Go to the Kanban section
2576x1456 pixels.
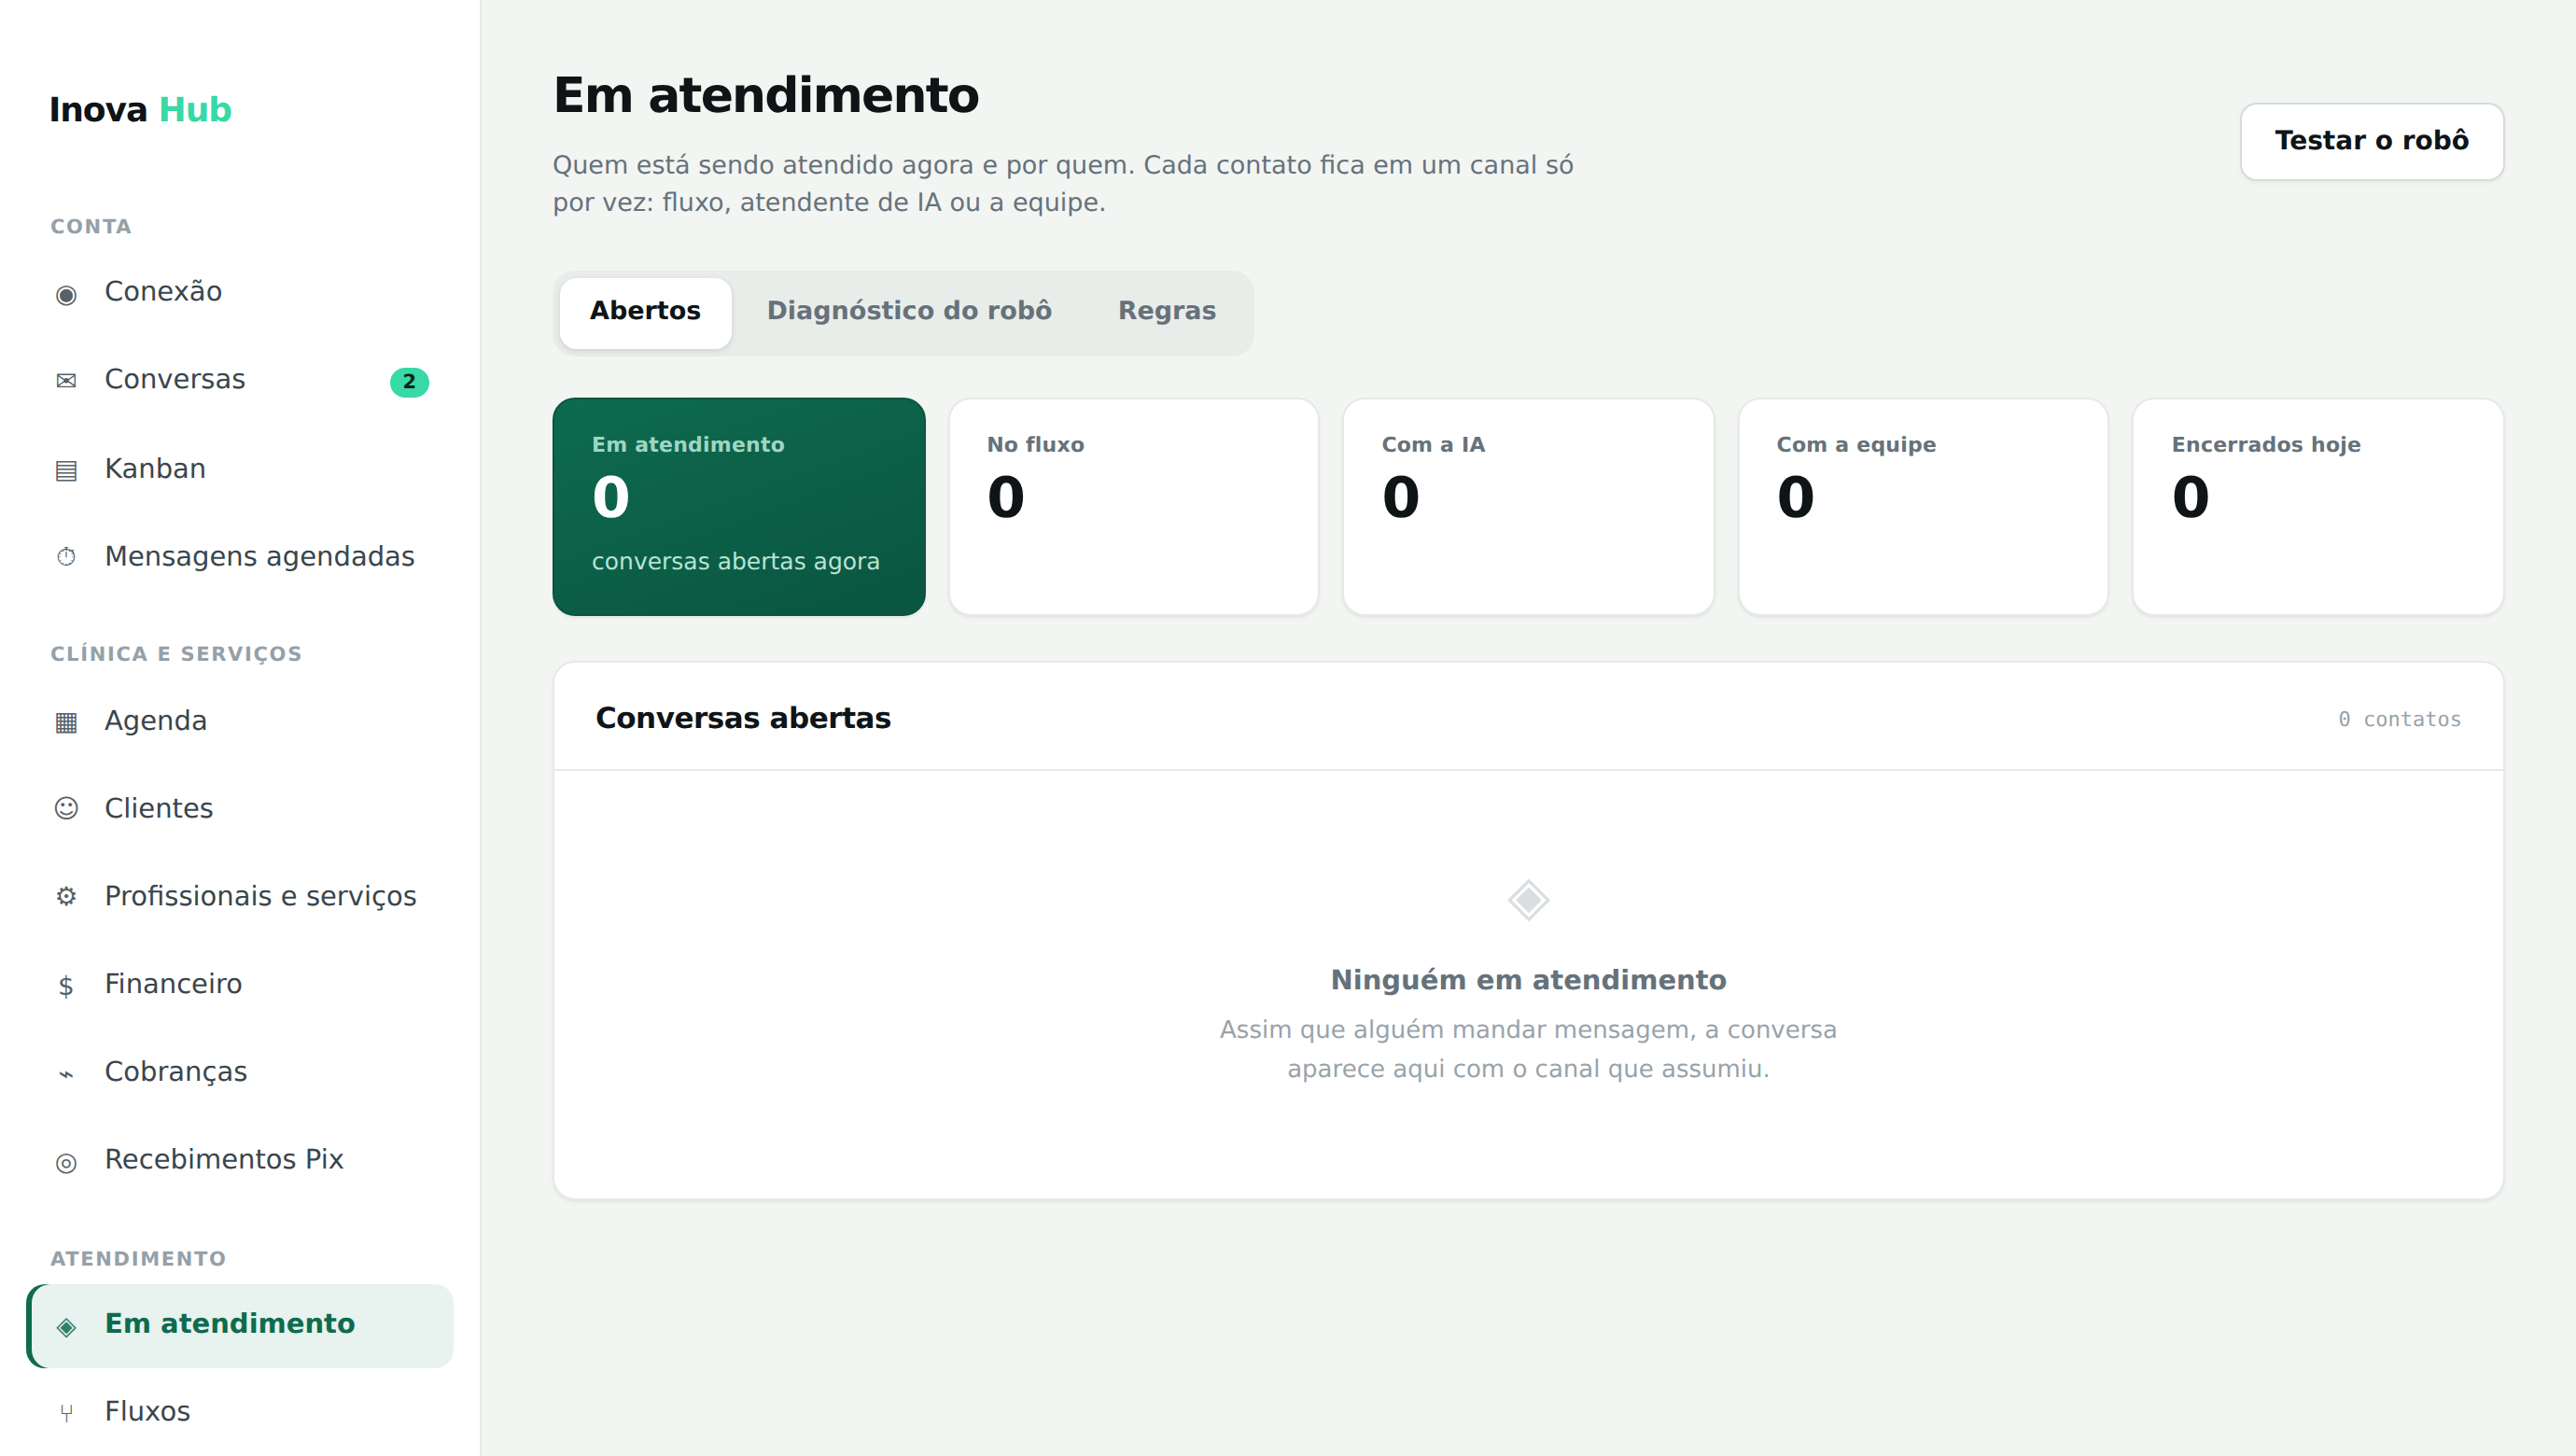tap(240, 469)
